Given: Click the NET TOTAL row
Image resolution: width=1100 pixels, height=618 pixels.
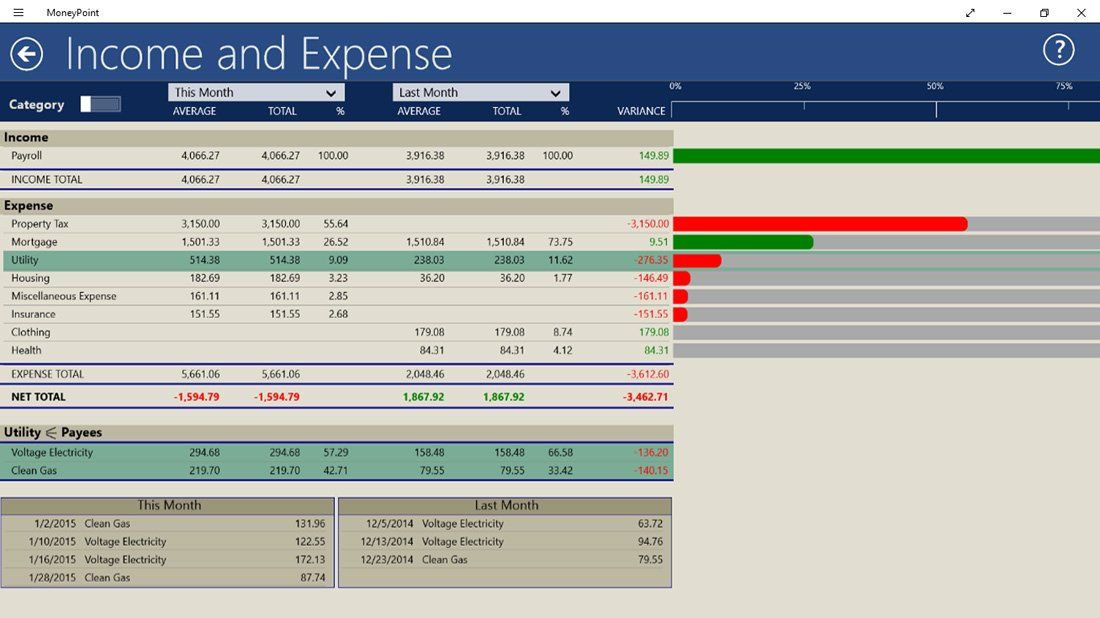Looking at the screenshot, I should pyautogui.click(x=200, y=396).
